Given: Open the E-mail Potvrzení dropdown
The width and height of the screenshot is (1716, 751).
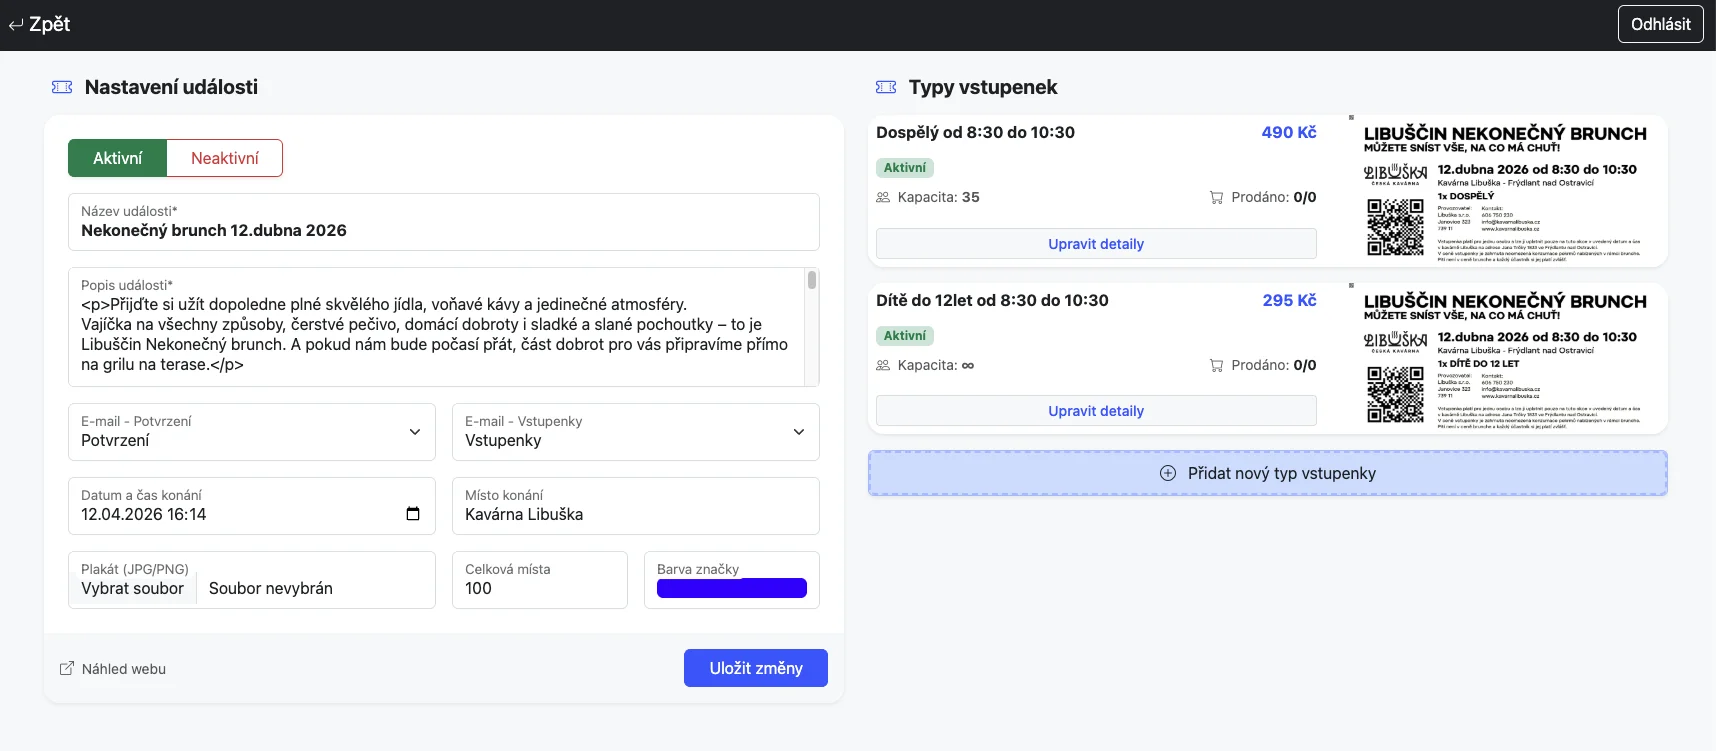Looking at the screenshot, I should 252,432.
